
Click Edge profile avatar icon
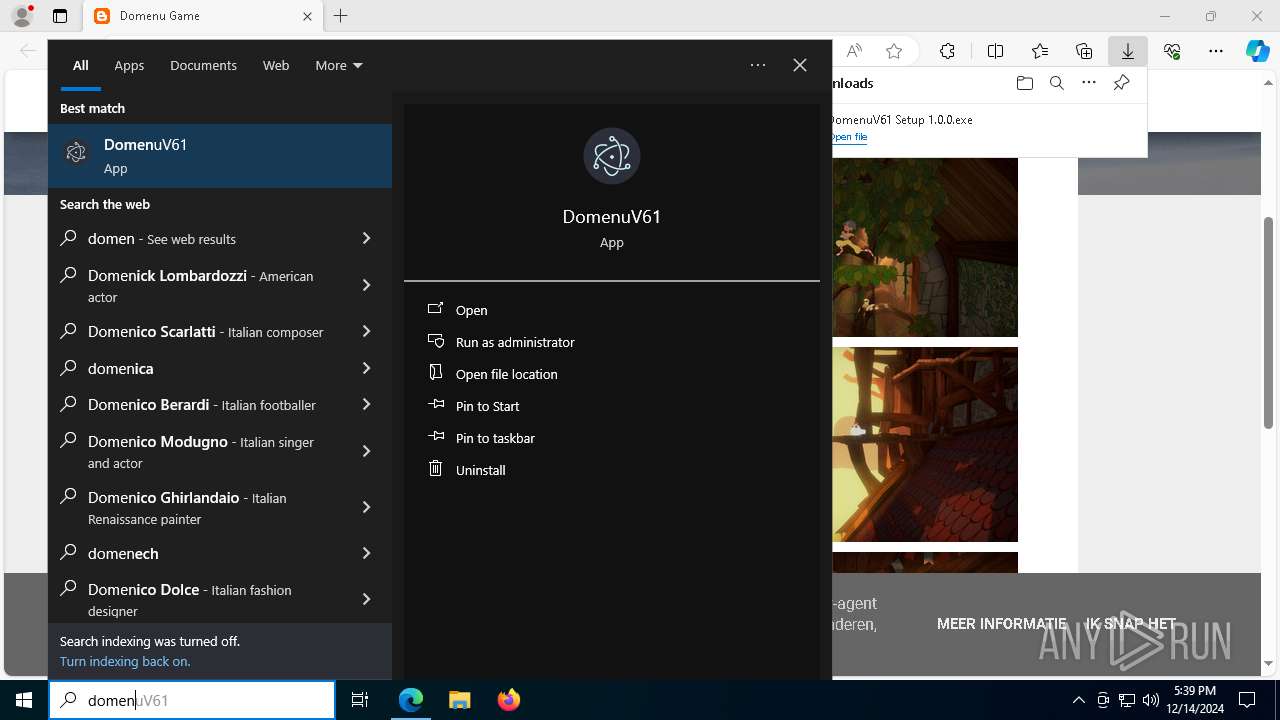click(22, 16)
